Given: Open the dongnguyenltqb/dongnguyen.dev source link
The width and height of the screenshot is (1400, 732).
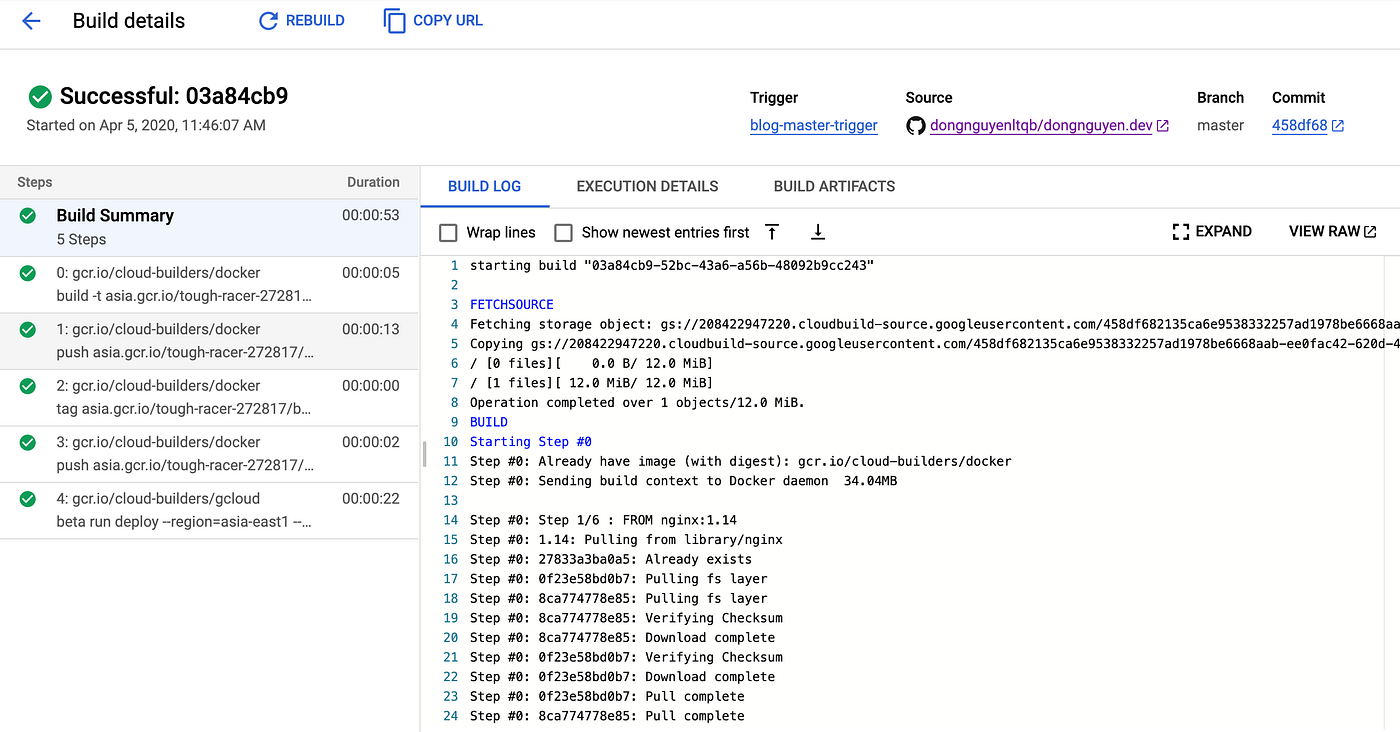Looking at the screenshot, I should click(x=1041, y=126).
